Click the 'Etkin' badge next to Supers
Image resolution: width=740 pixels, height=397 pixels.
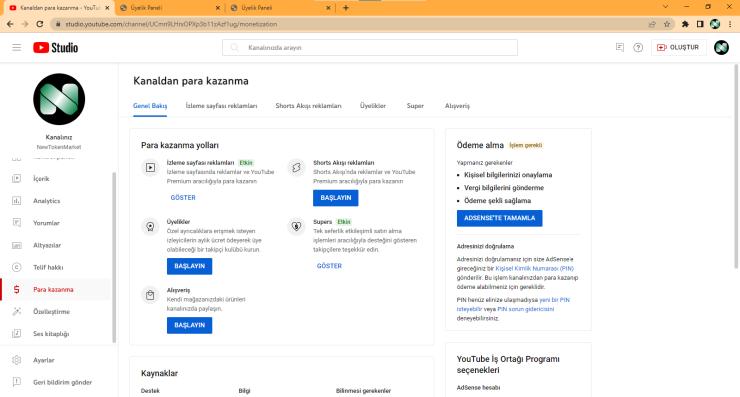coord(344,222)
